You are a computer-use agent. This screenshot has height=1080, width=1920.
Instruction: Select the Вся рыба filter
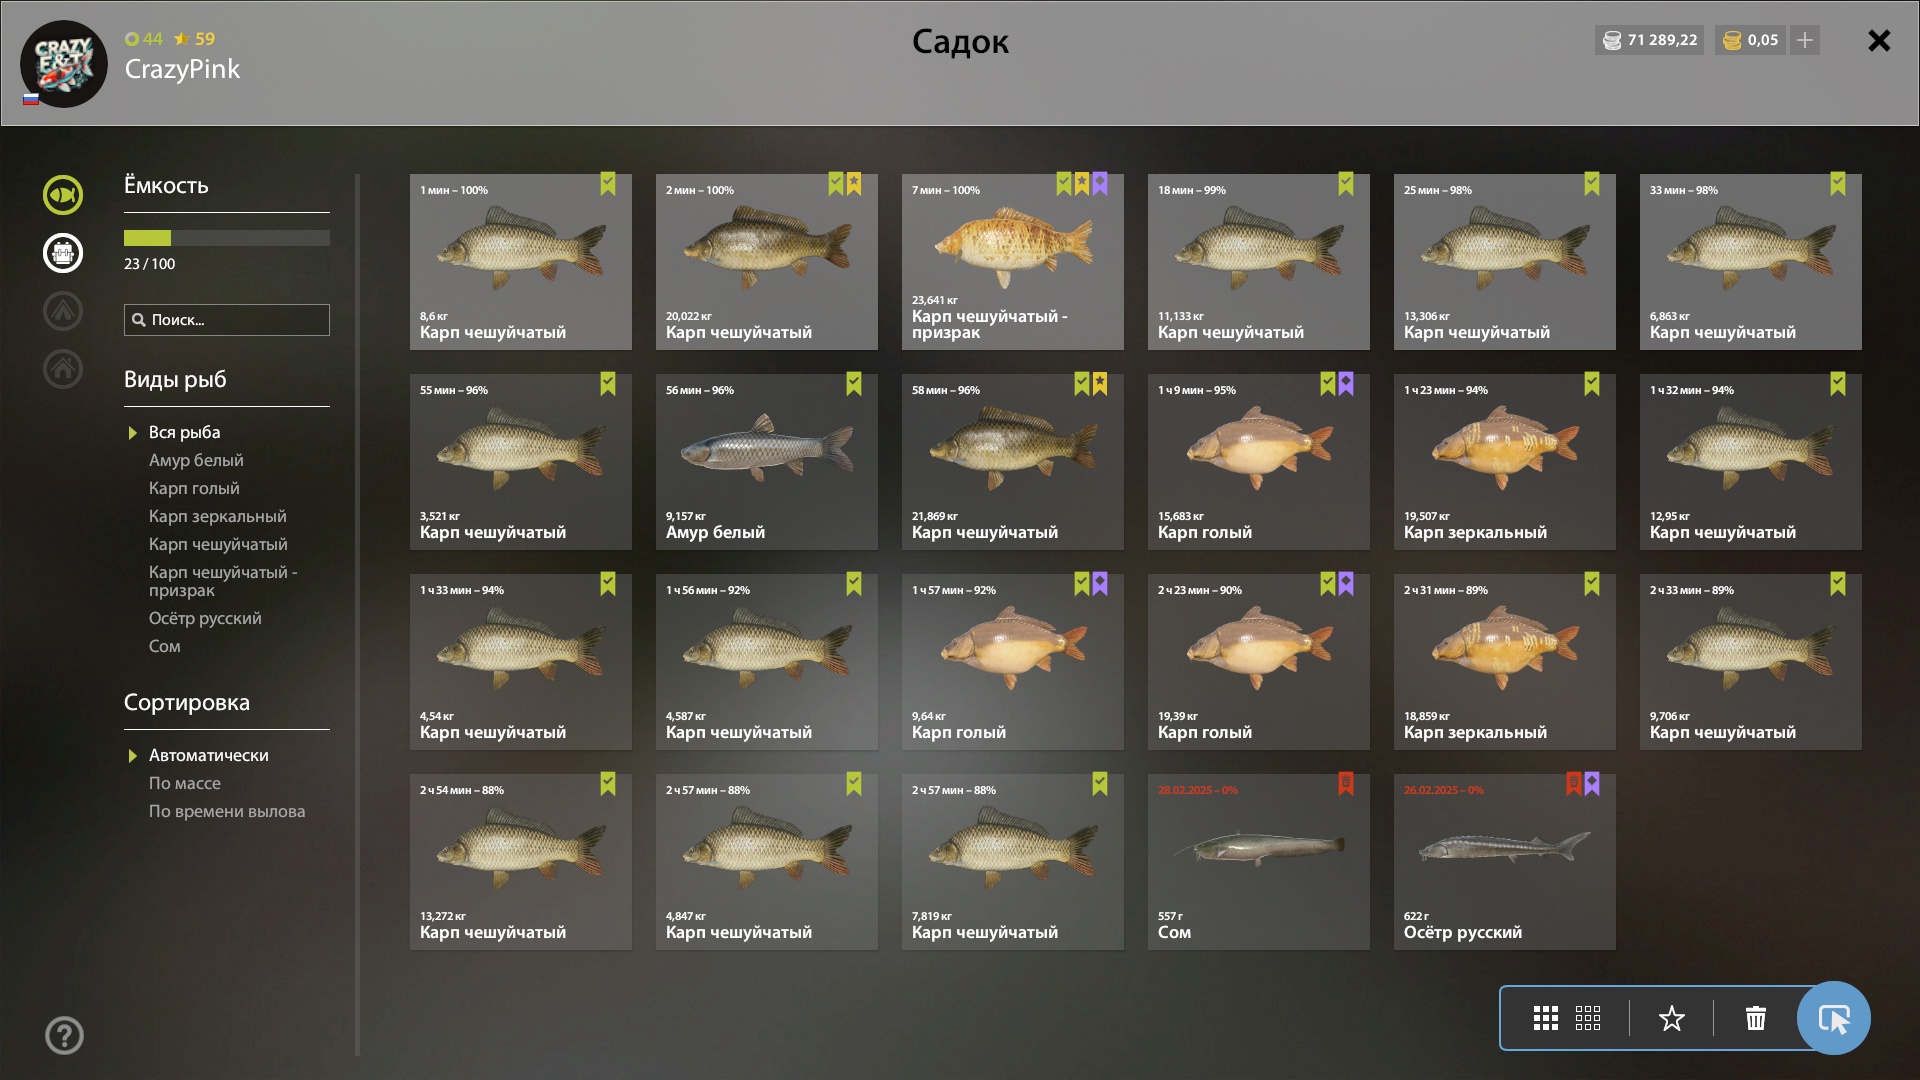point(185,432)
